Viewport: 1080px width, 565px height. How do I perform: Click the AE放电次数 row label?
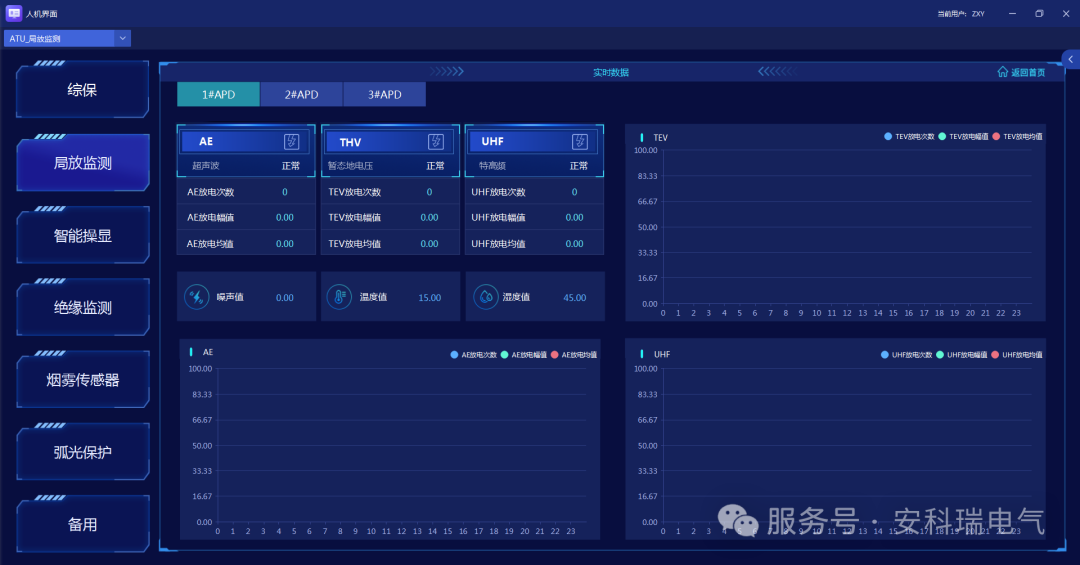coord(210,192)
